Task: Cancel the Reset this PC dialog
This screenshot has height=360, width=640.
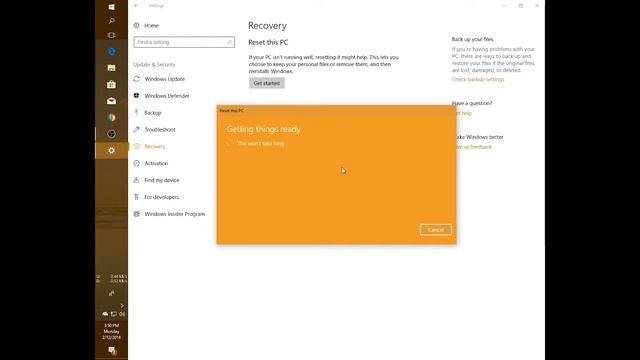Action: pos(436,230)
